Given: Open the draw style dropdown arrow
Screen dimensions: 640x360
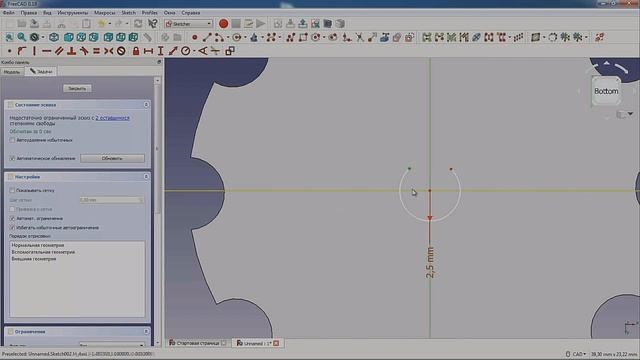Looking at the screenshot, I should [43, 38].
